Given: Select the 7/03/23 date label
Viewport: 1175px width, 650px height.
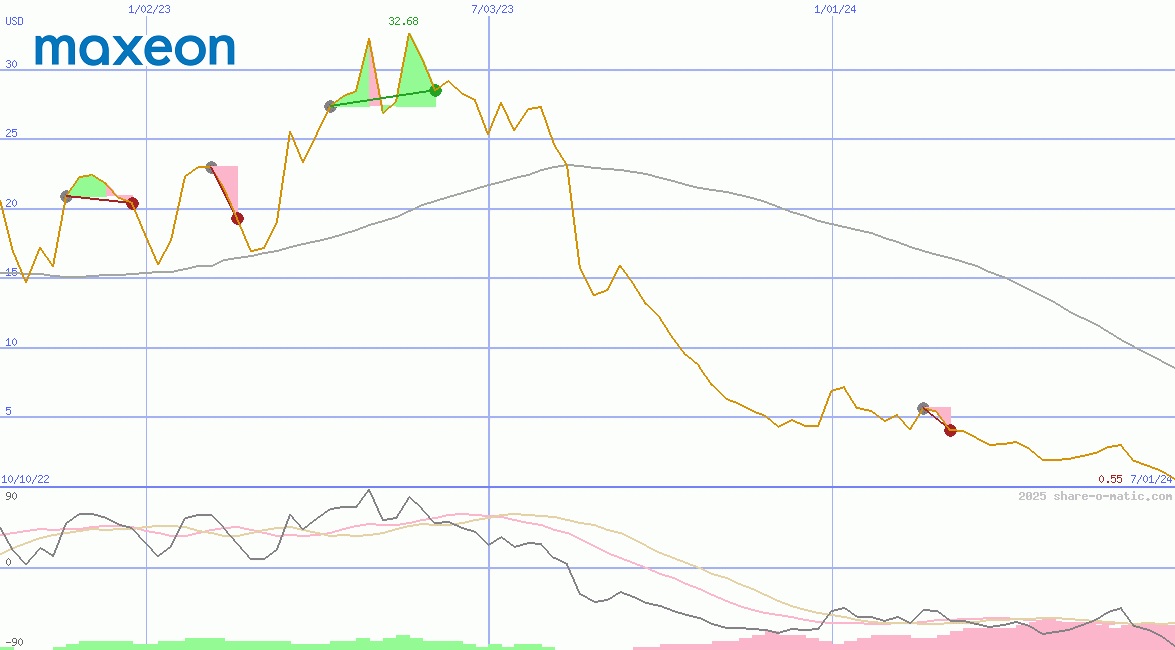Looking at the screenshot, I should pyautogui.click(x=492, y=9).
